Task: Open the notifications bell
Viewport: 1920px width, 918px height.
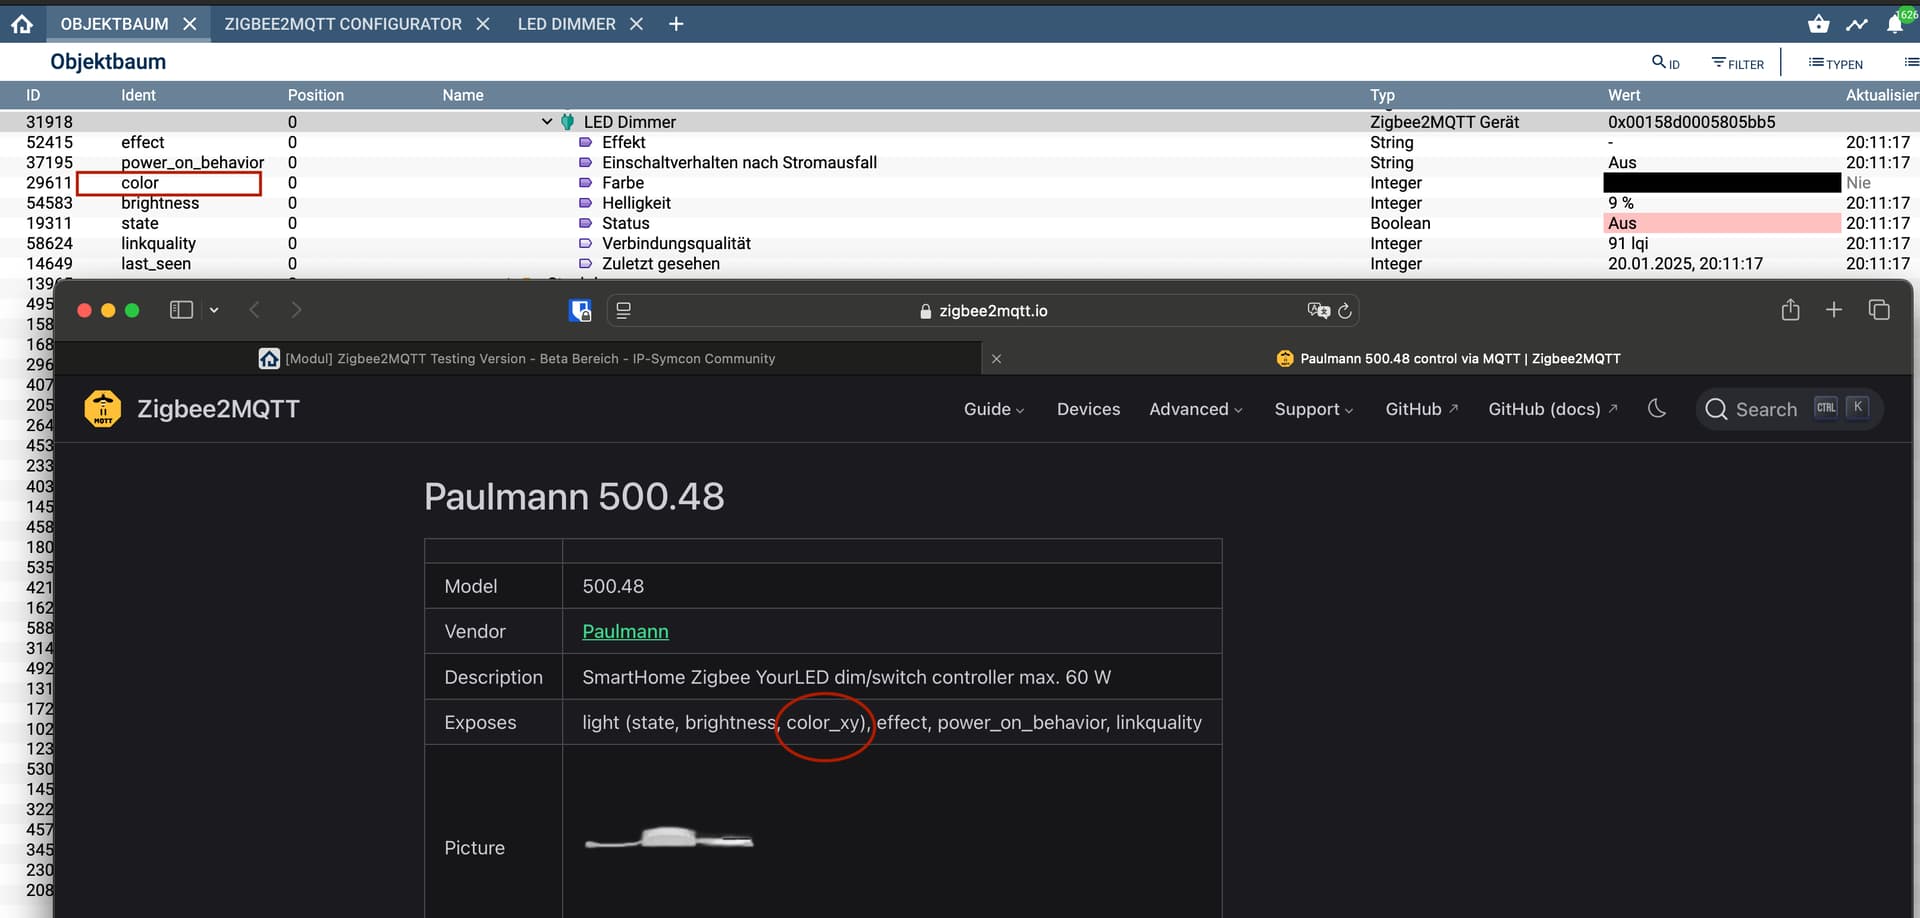Action: [x=1895, y=24]
